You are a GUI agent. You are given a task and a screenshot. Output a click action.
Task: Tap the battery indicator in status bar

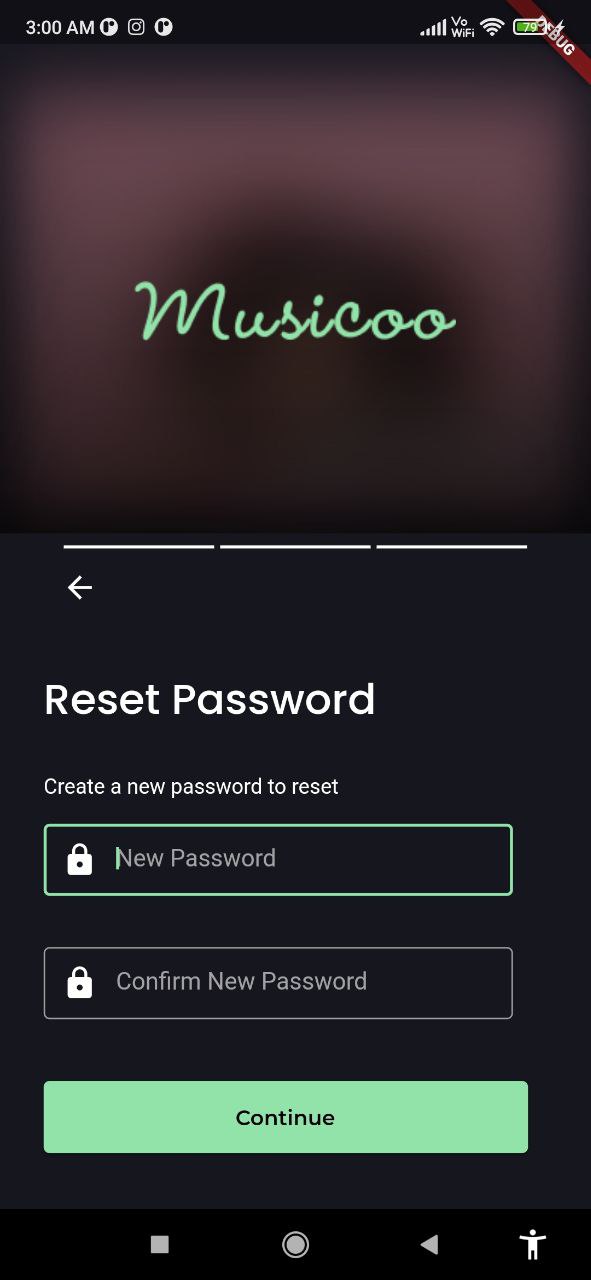pyautogui.click(x=528, y=27)
